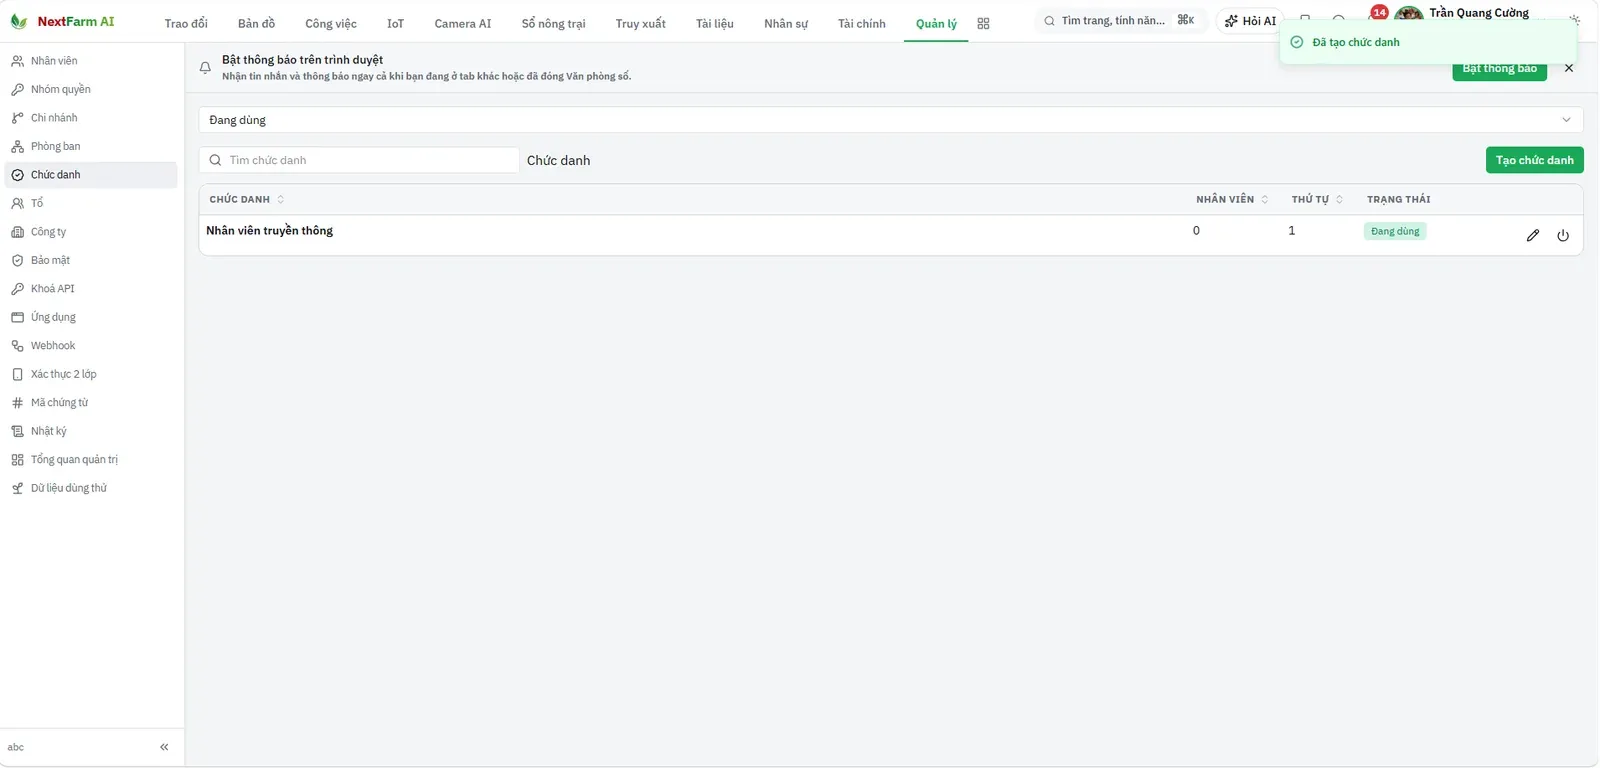Go to Công ty in the sidebar
The width and height of the screenshot is (1600, 768).
(x=91, y=232)
